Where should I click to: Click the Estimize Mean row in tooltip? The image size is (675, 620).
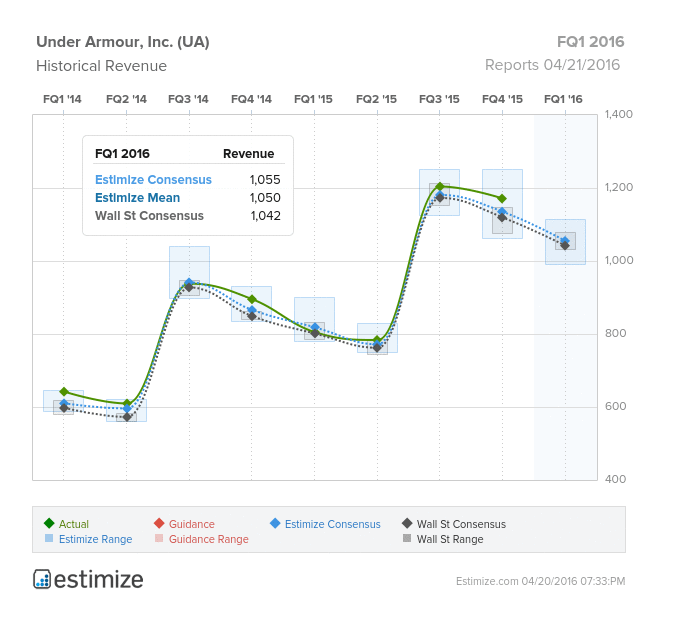pyautogui.click(x=188, y=198)
